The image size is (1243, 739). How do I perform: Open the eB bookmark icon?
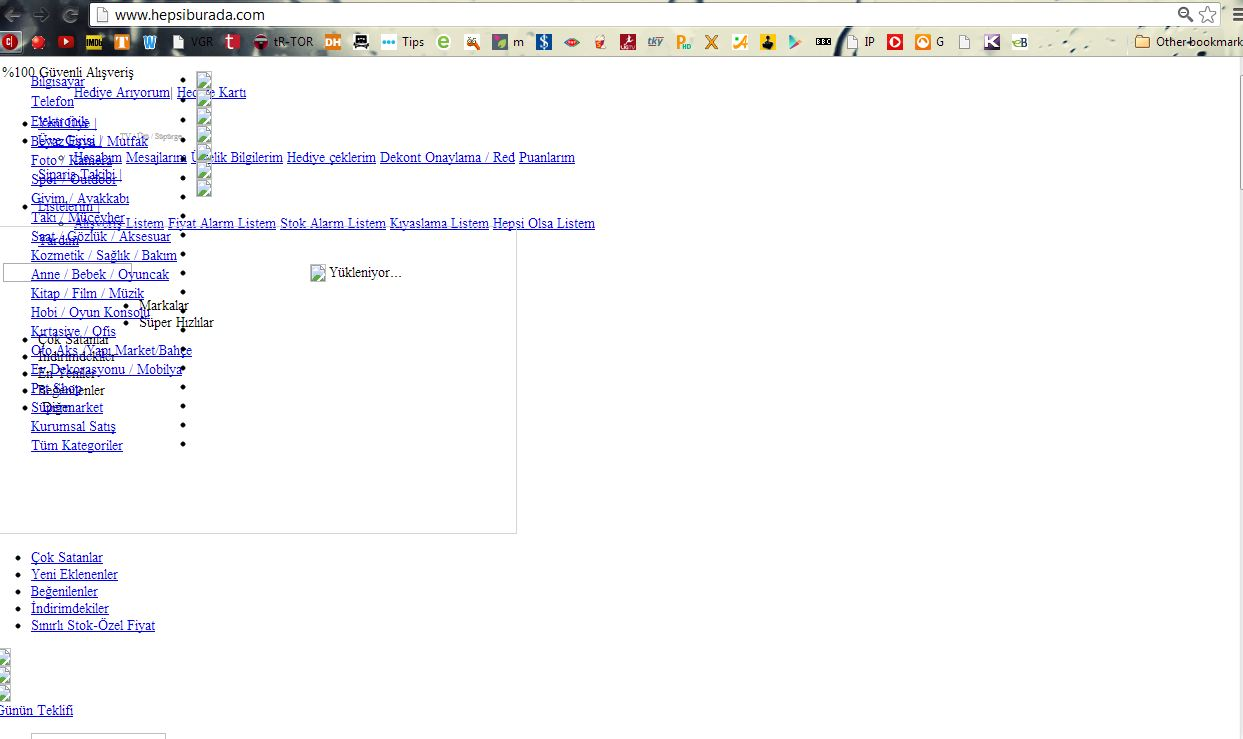tap(1020, 42)
